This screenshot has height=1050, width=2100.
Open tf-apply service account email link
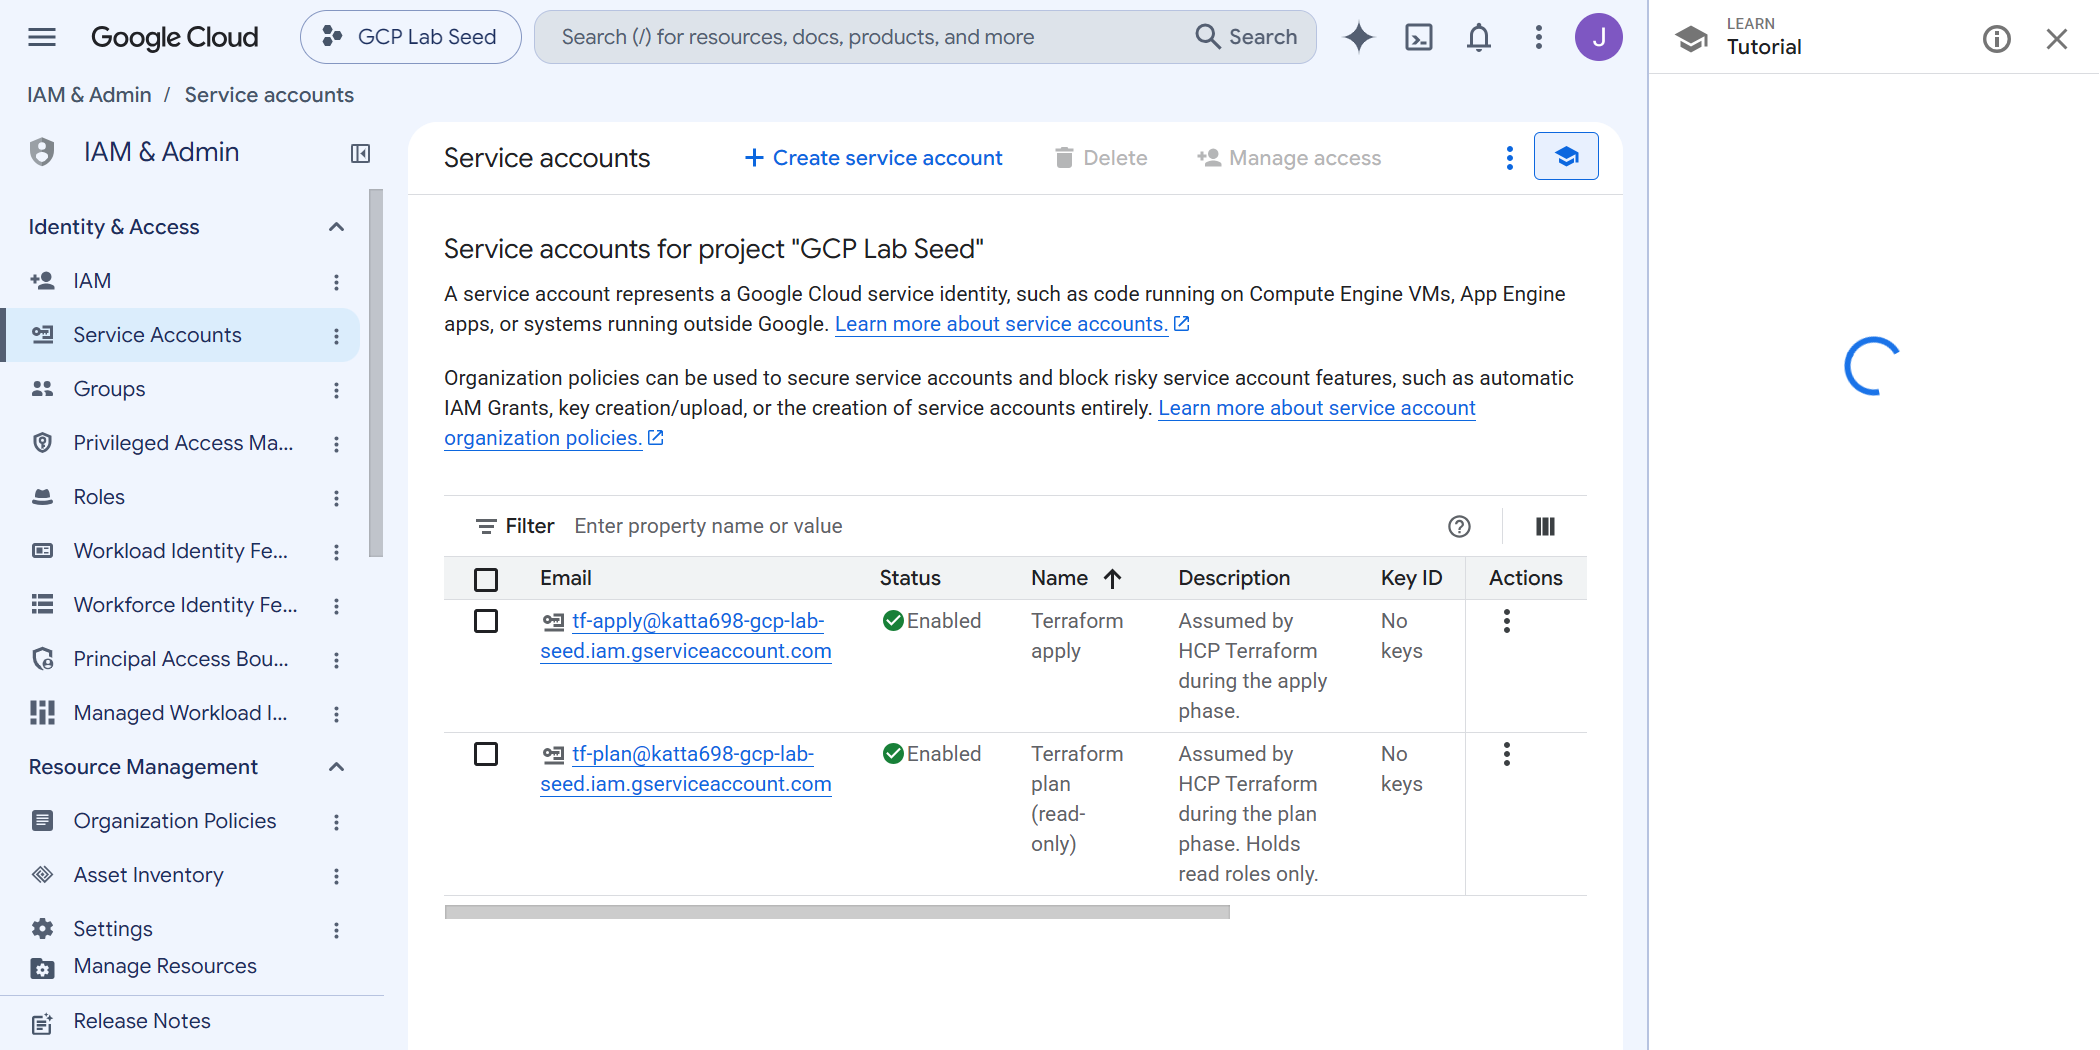pyautogui.click(x=686, y=636)
